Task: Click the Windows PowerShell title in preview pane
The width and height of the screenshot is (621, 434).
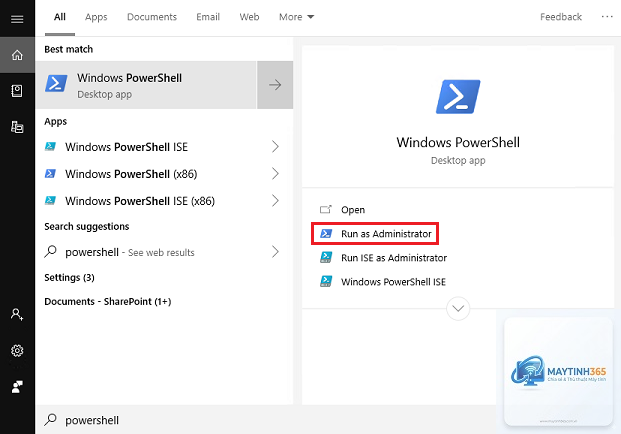Action: pos(458,142)
